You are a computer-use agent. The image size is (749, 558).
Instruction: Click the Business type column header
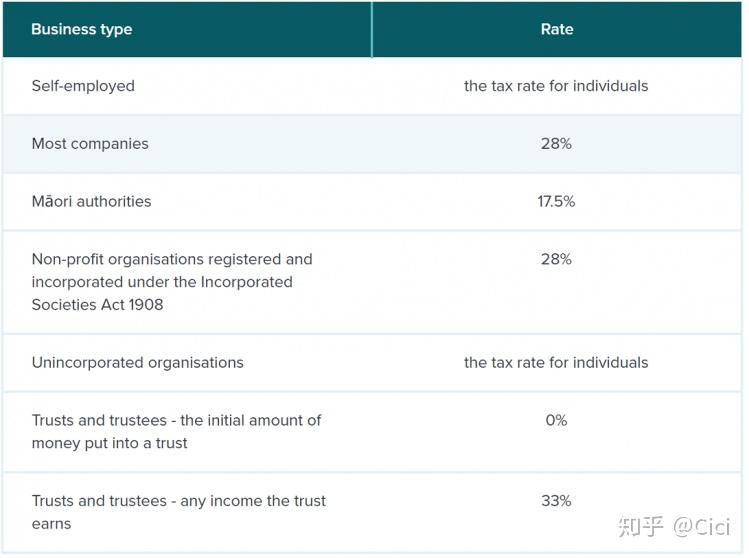coord(82,29)
